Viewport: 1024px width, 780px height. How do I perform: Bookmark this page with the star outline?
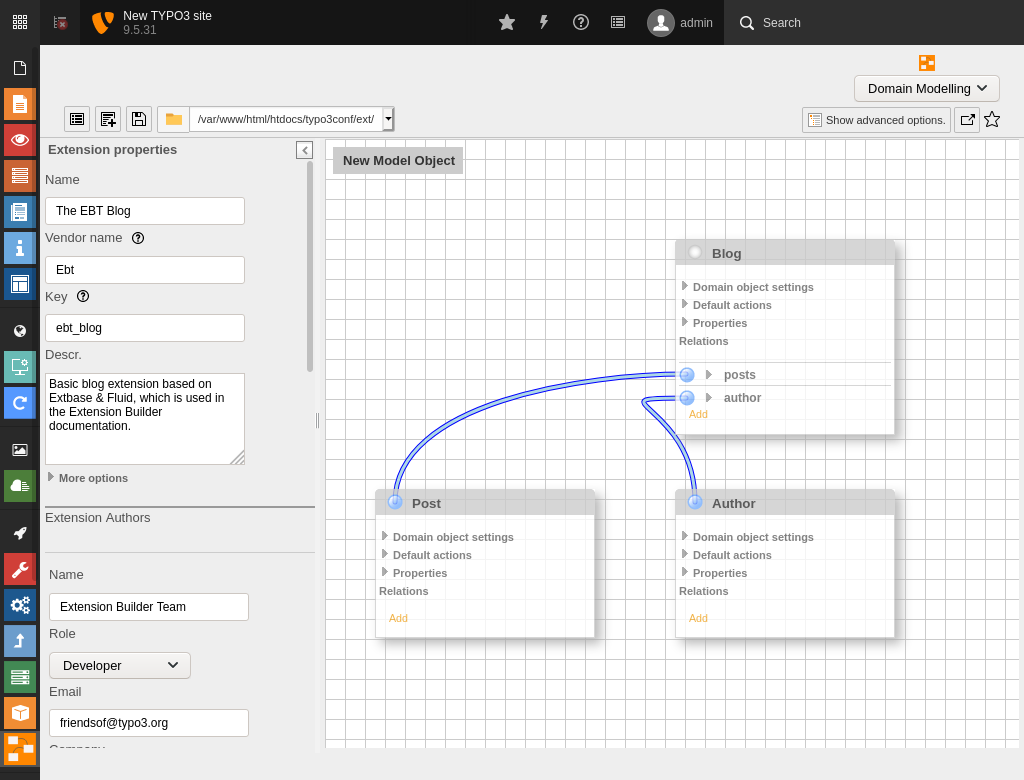coord(992,120)
